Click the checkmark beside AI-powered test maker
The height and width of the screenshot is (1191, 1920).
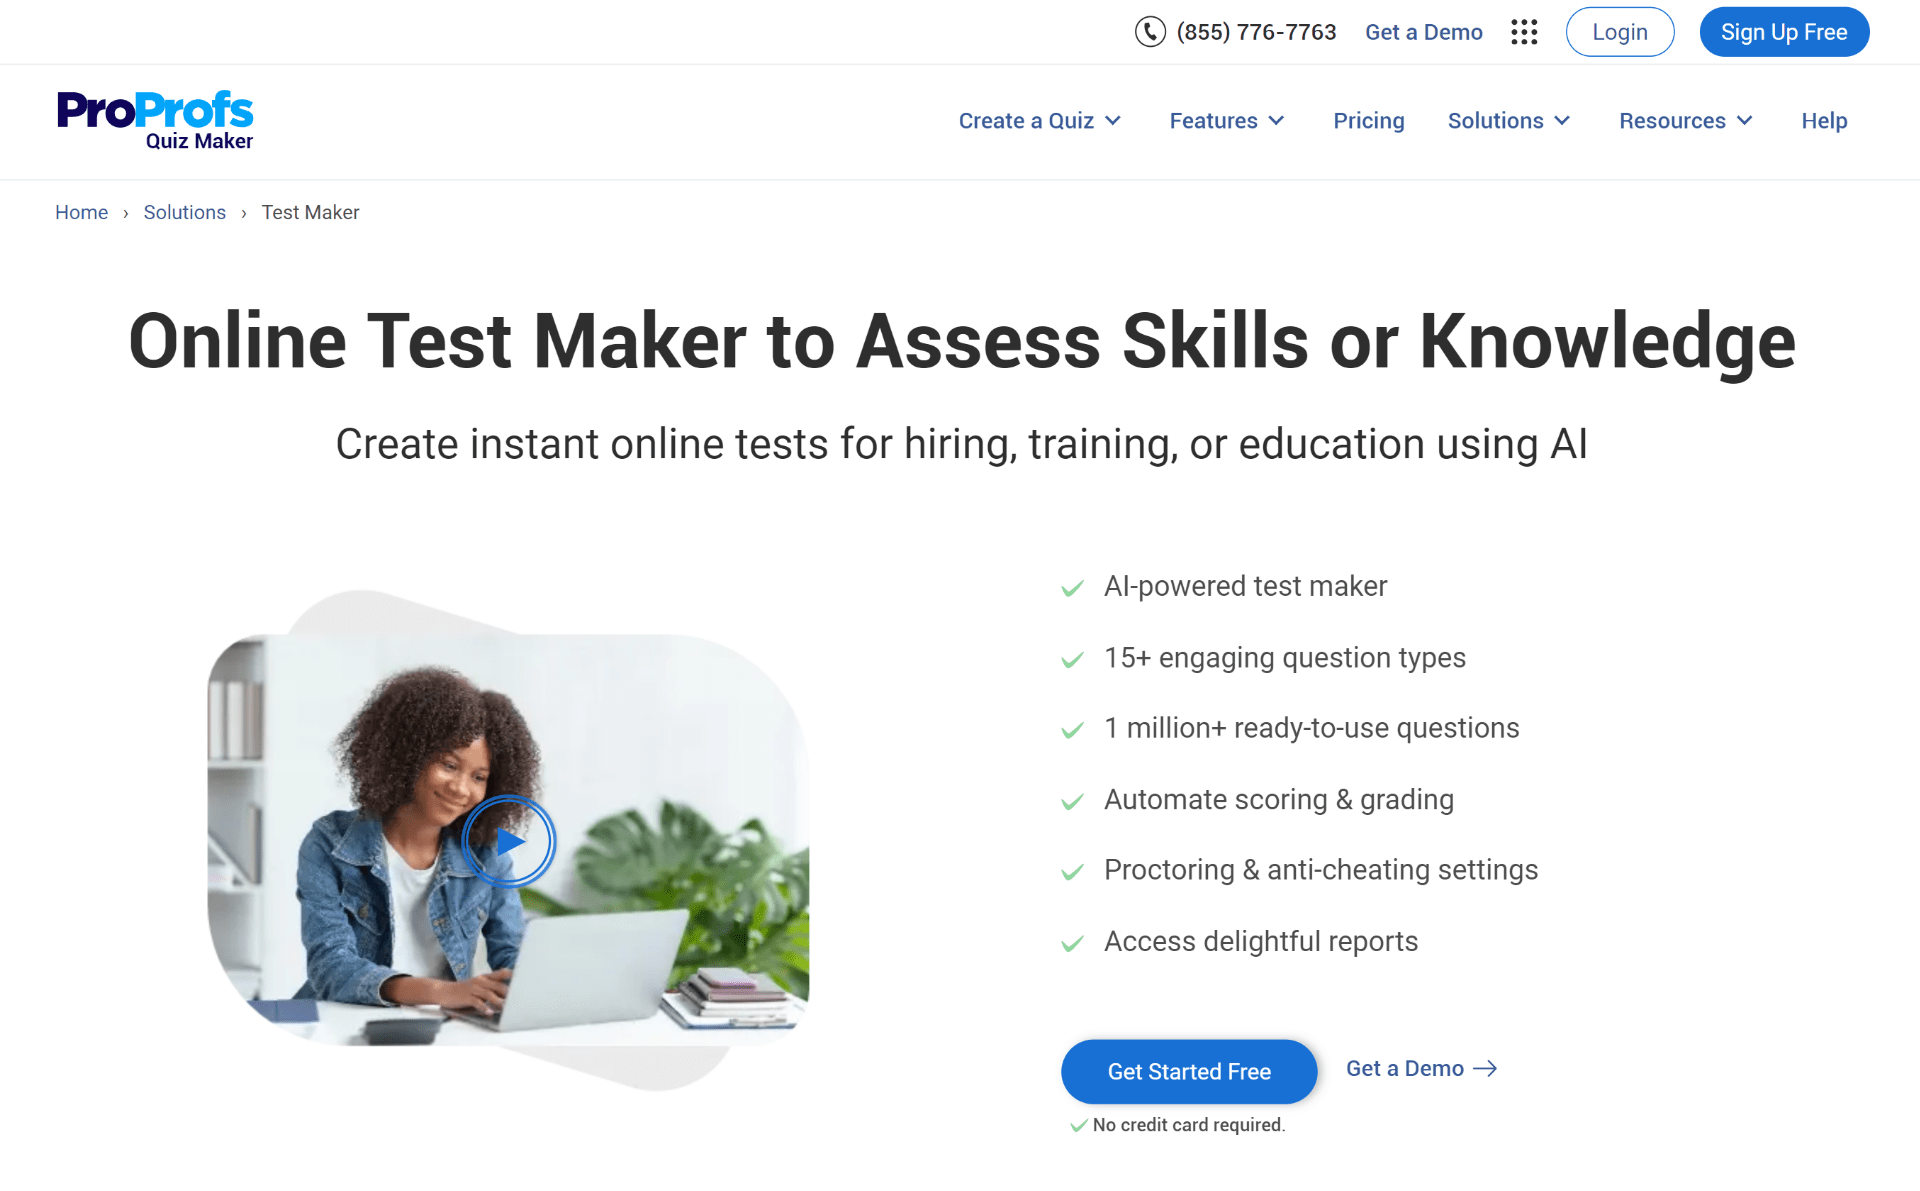click(x=1072, y=588)
